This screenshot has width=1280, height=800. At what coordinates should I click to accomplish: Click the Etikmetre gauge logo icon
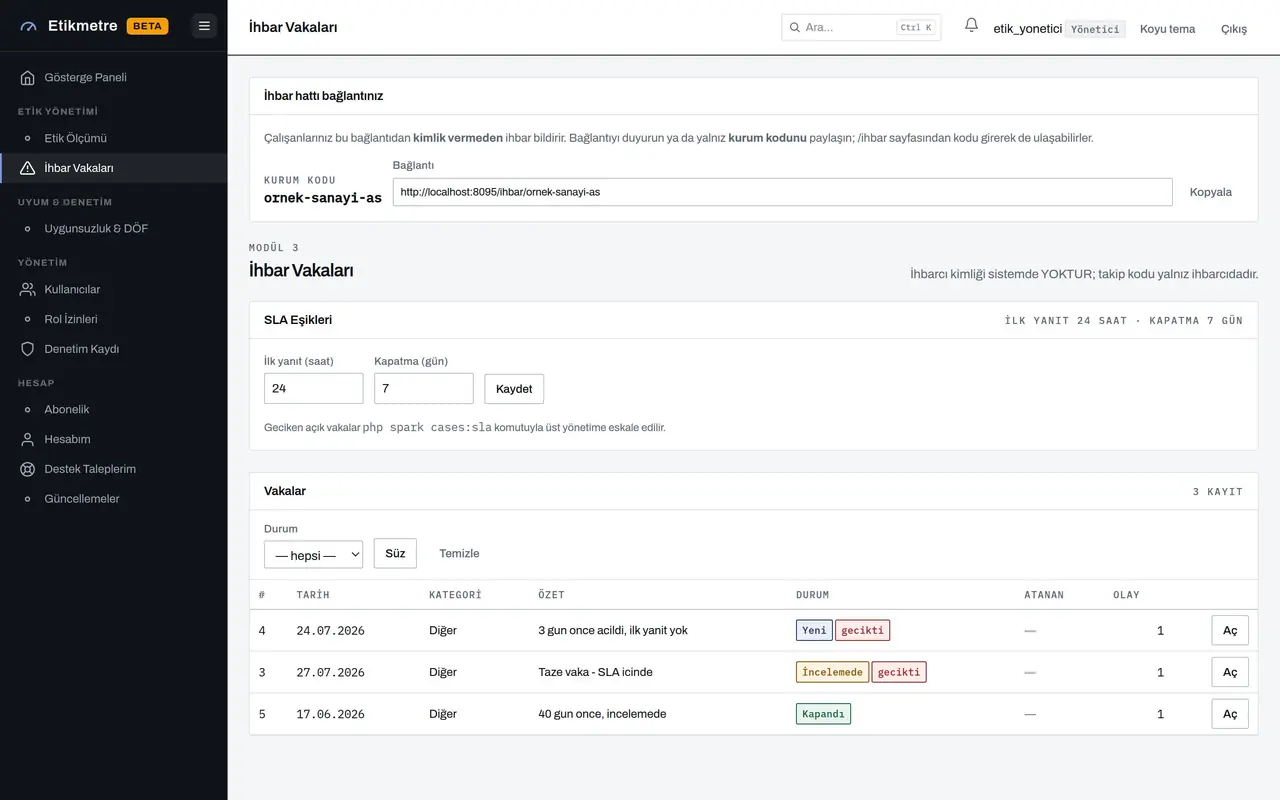28,26
